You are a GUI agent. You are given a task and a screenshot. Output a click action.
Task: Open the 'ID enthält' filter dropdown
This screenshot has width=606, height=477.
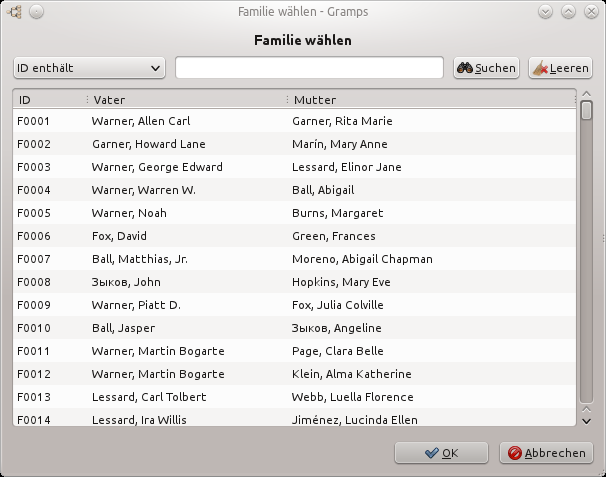pyautogui.click(x=89, y=68)
